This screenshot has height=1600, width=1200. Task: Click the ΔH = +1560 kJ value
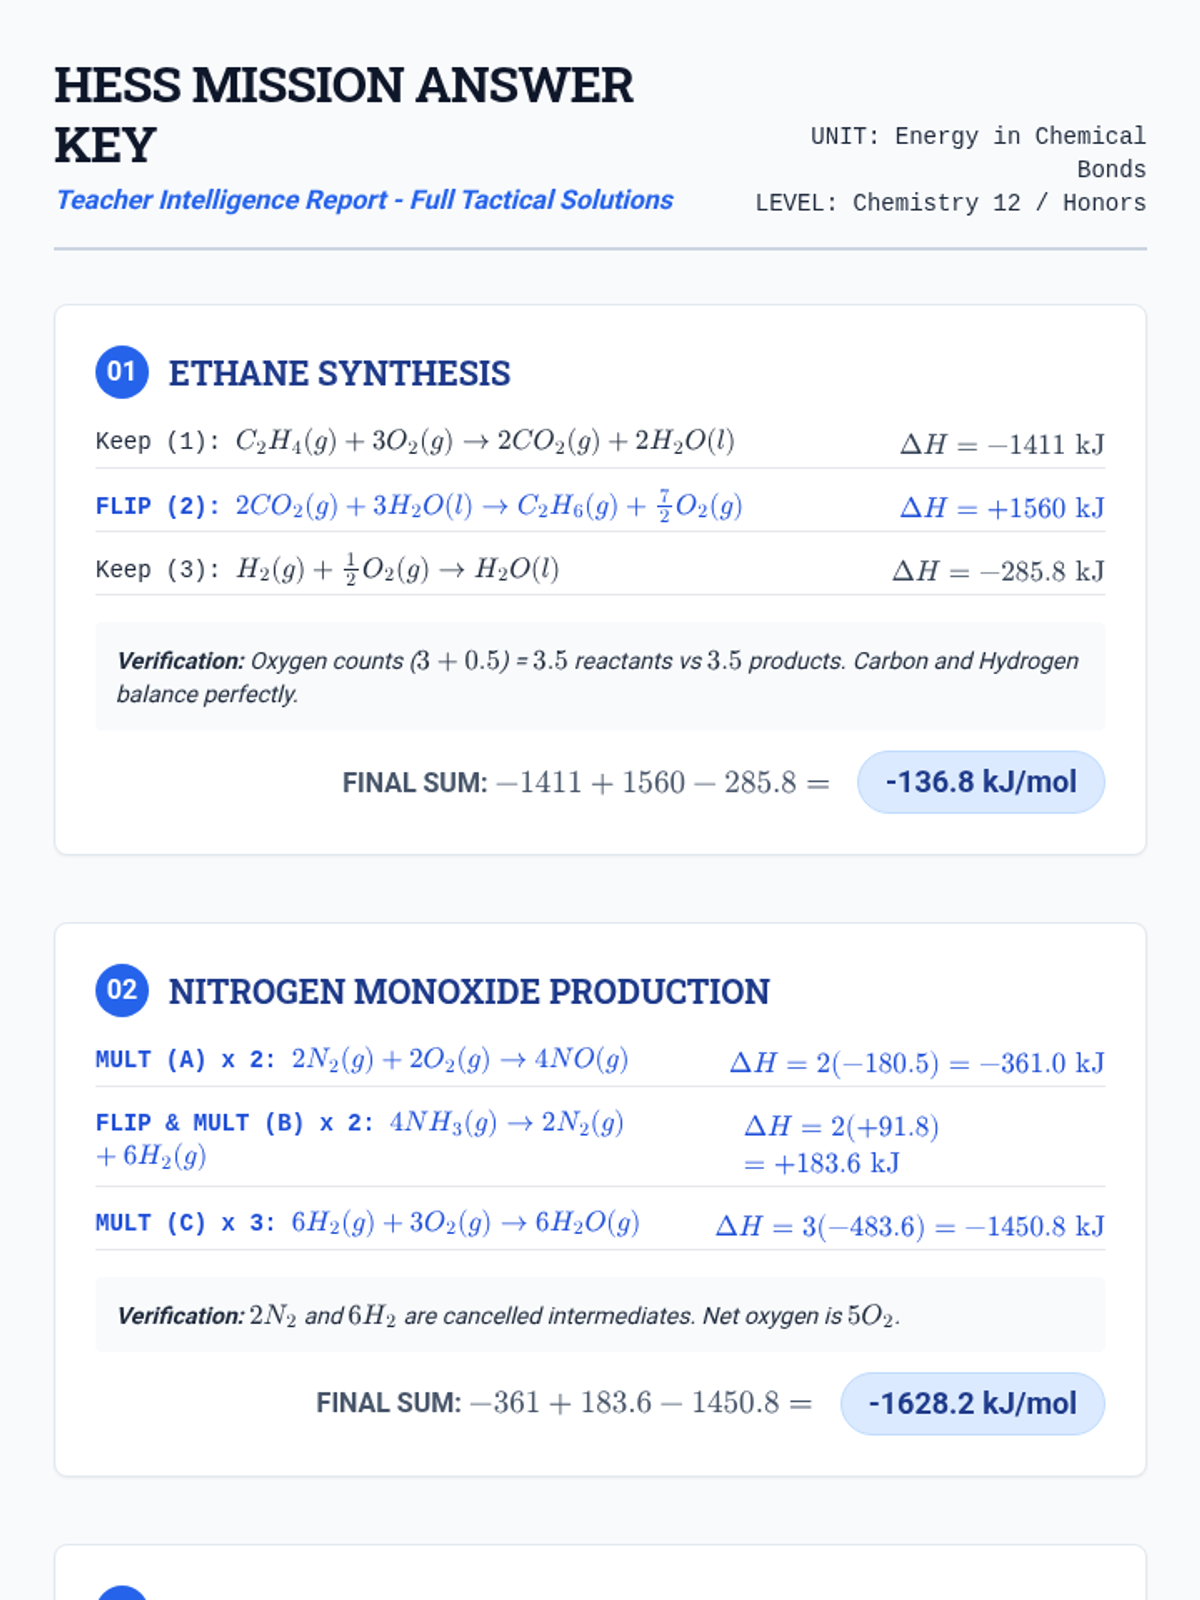click(1002, 508)
